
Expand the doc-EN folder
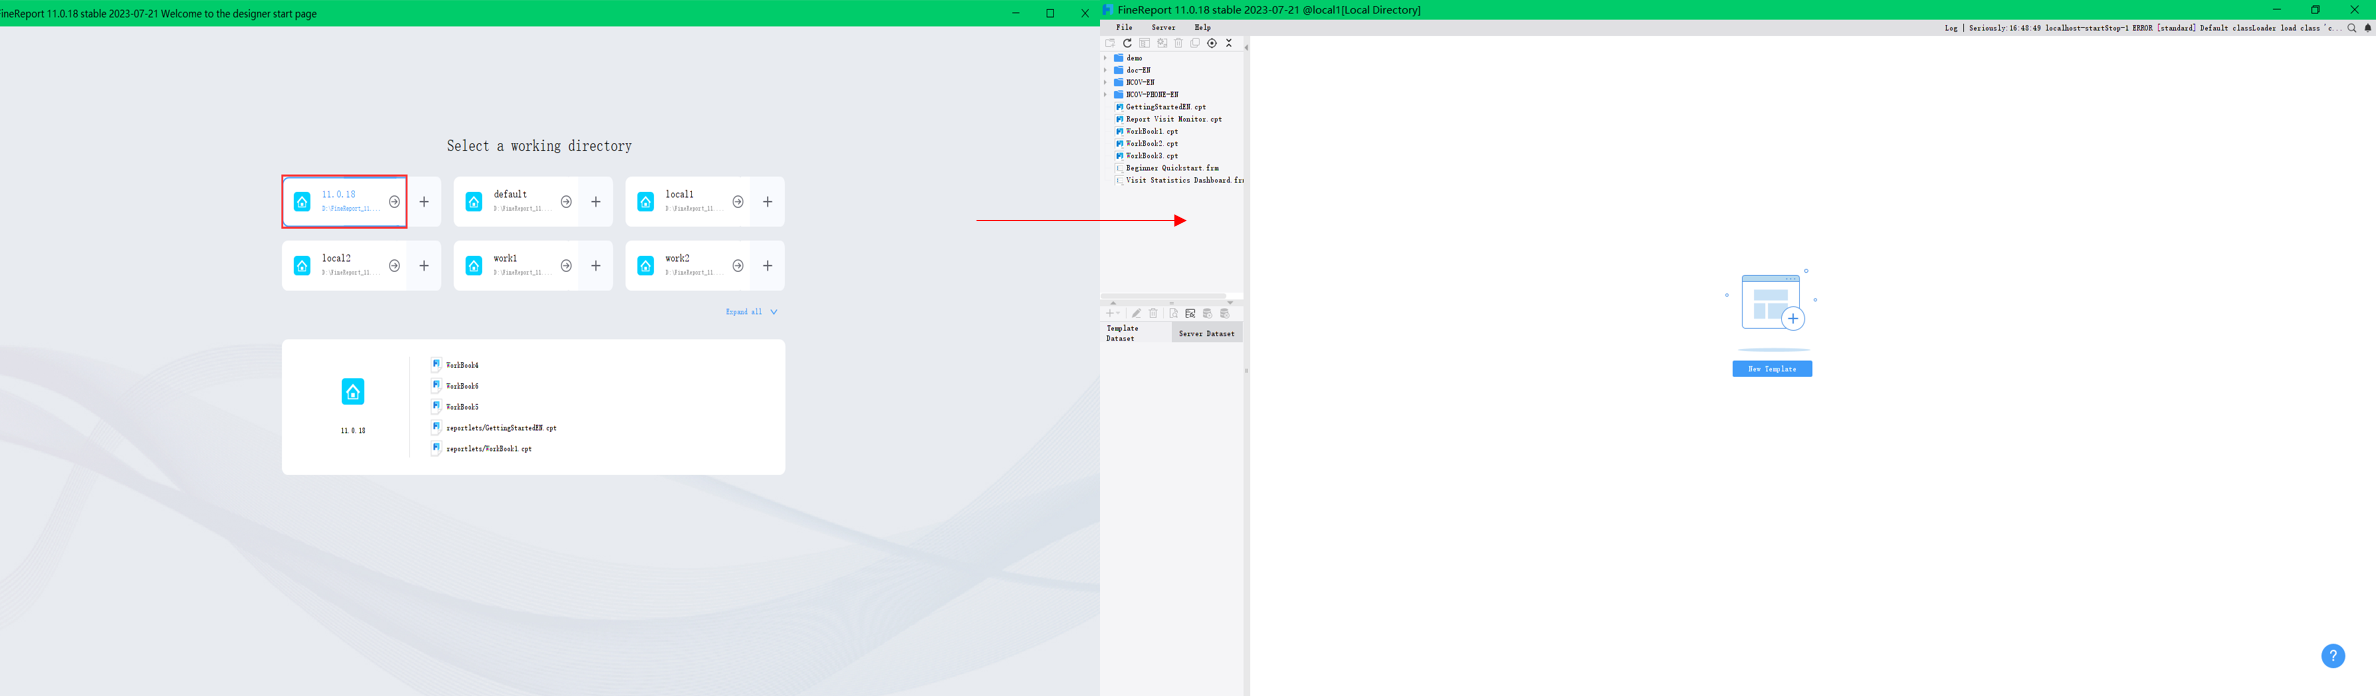click(x=1106, y=70)
